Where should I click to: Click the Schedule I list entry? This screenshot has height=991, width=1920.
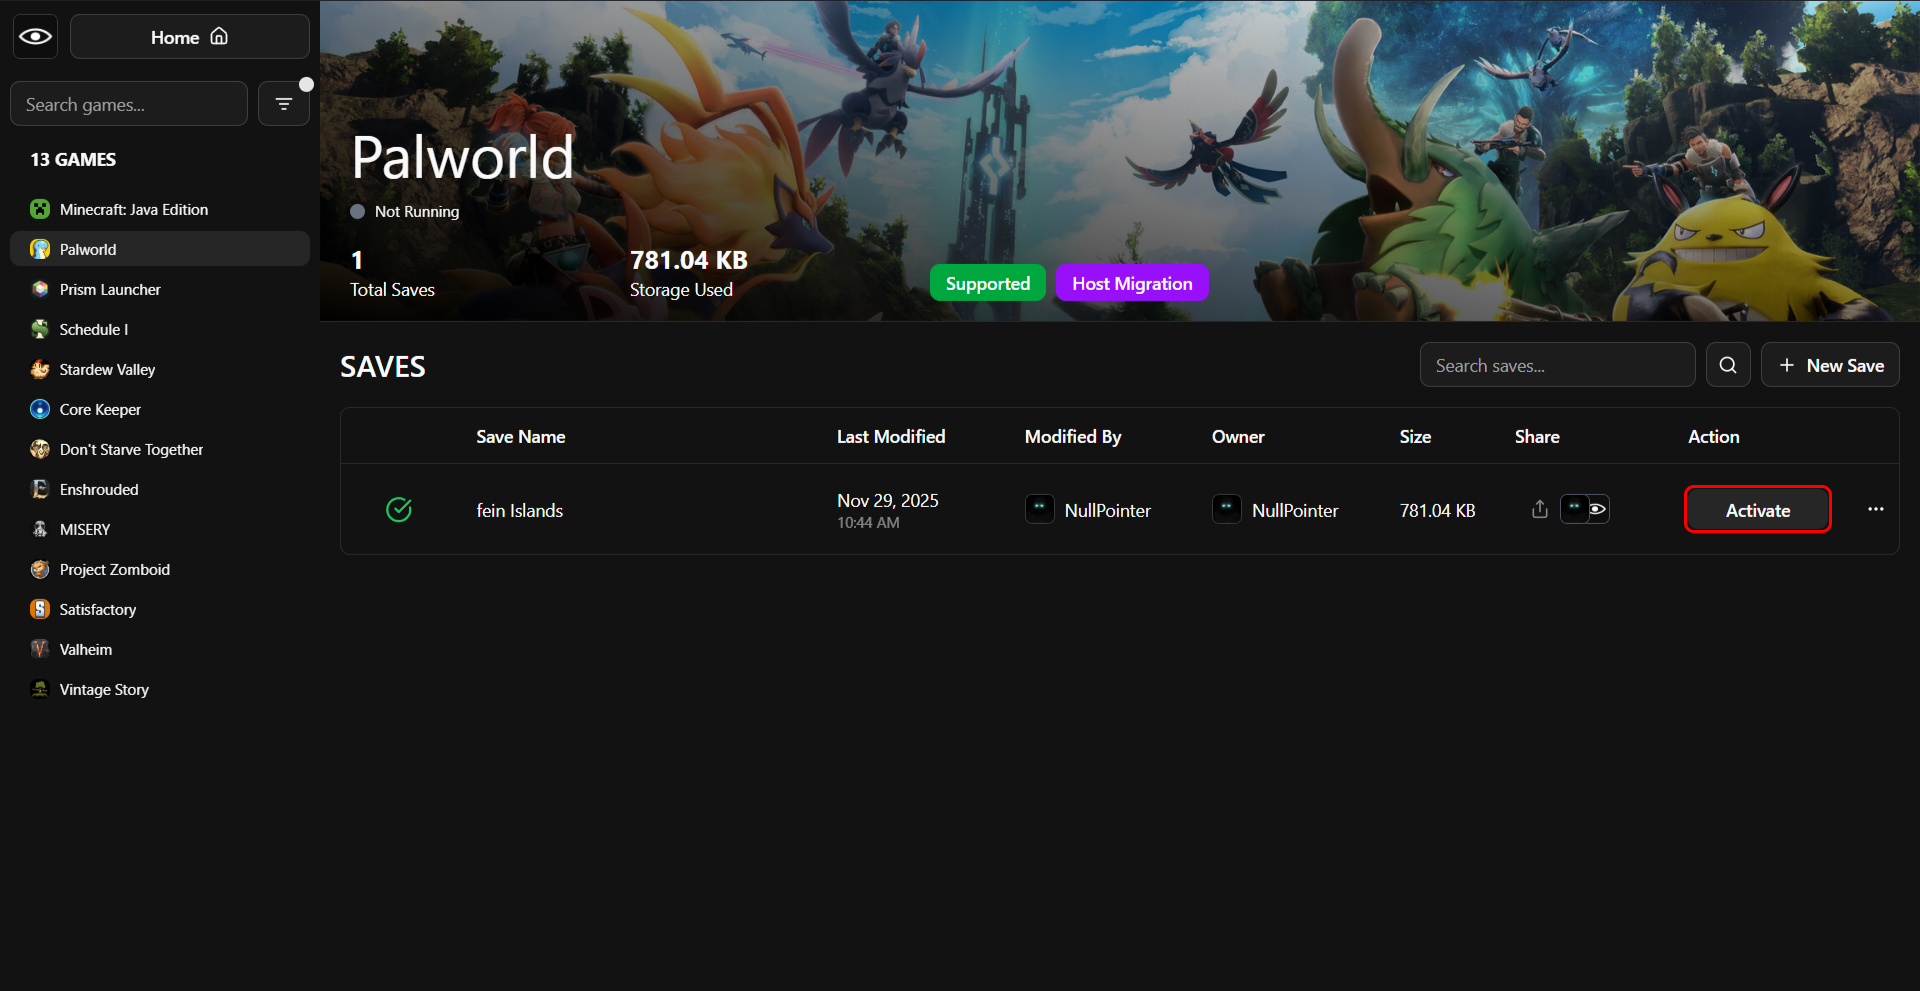[160, 329]
